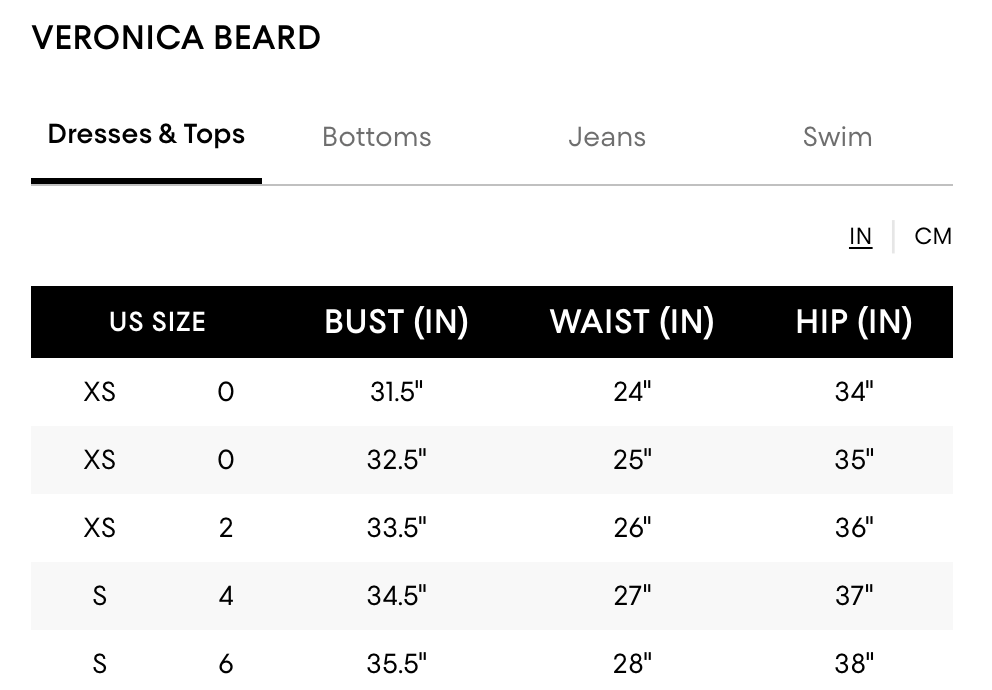992x690 pixels.
Task: Click the S label in size 6 row
Action: 99,663
